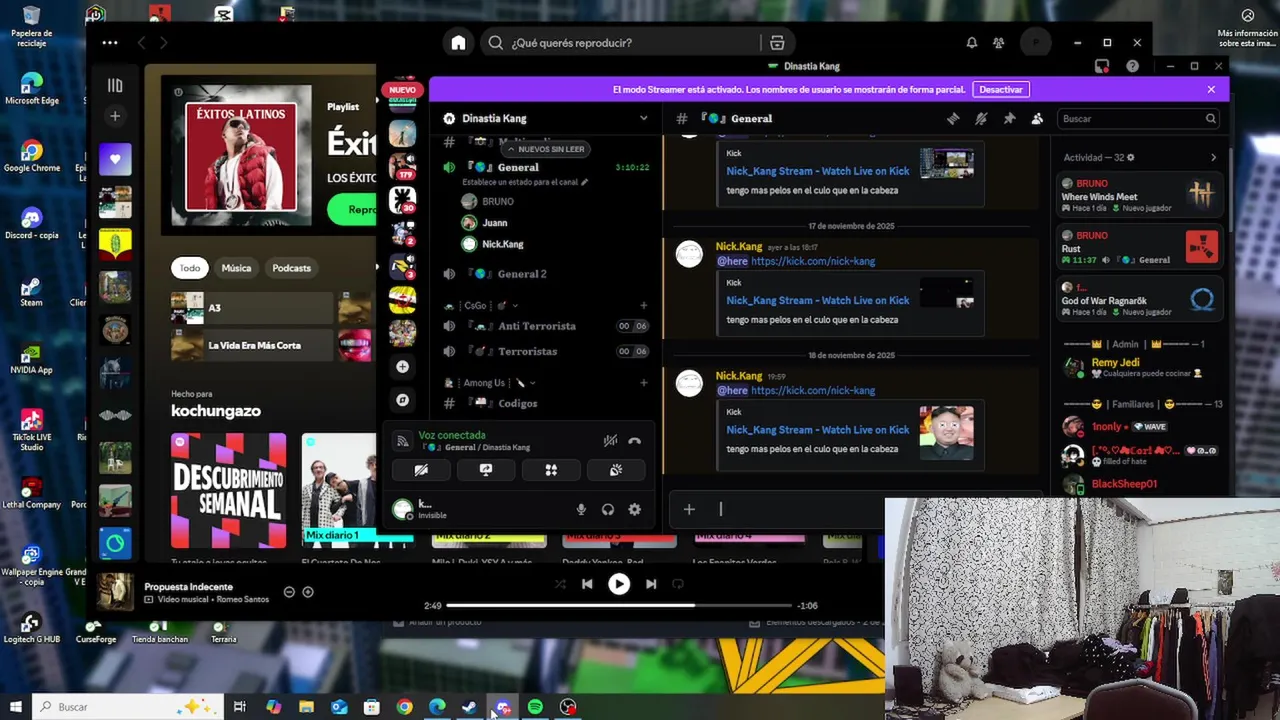
Task: Open Liked Songs heart in Spotify sidebar
Action: click(115, 160)
